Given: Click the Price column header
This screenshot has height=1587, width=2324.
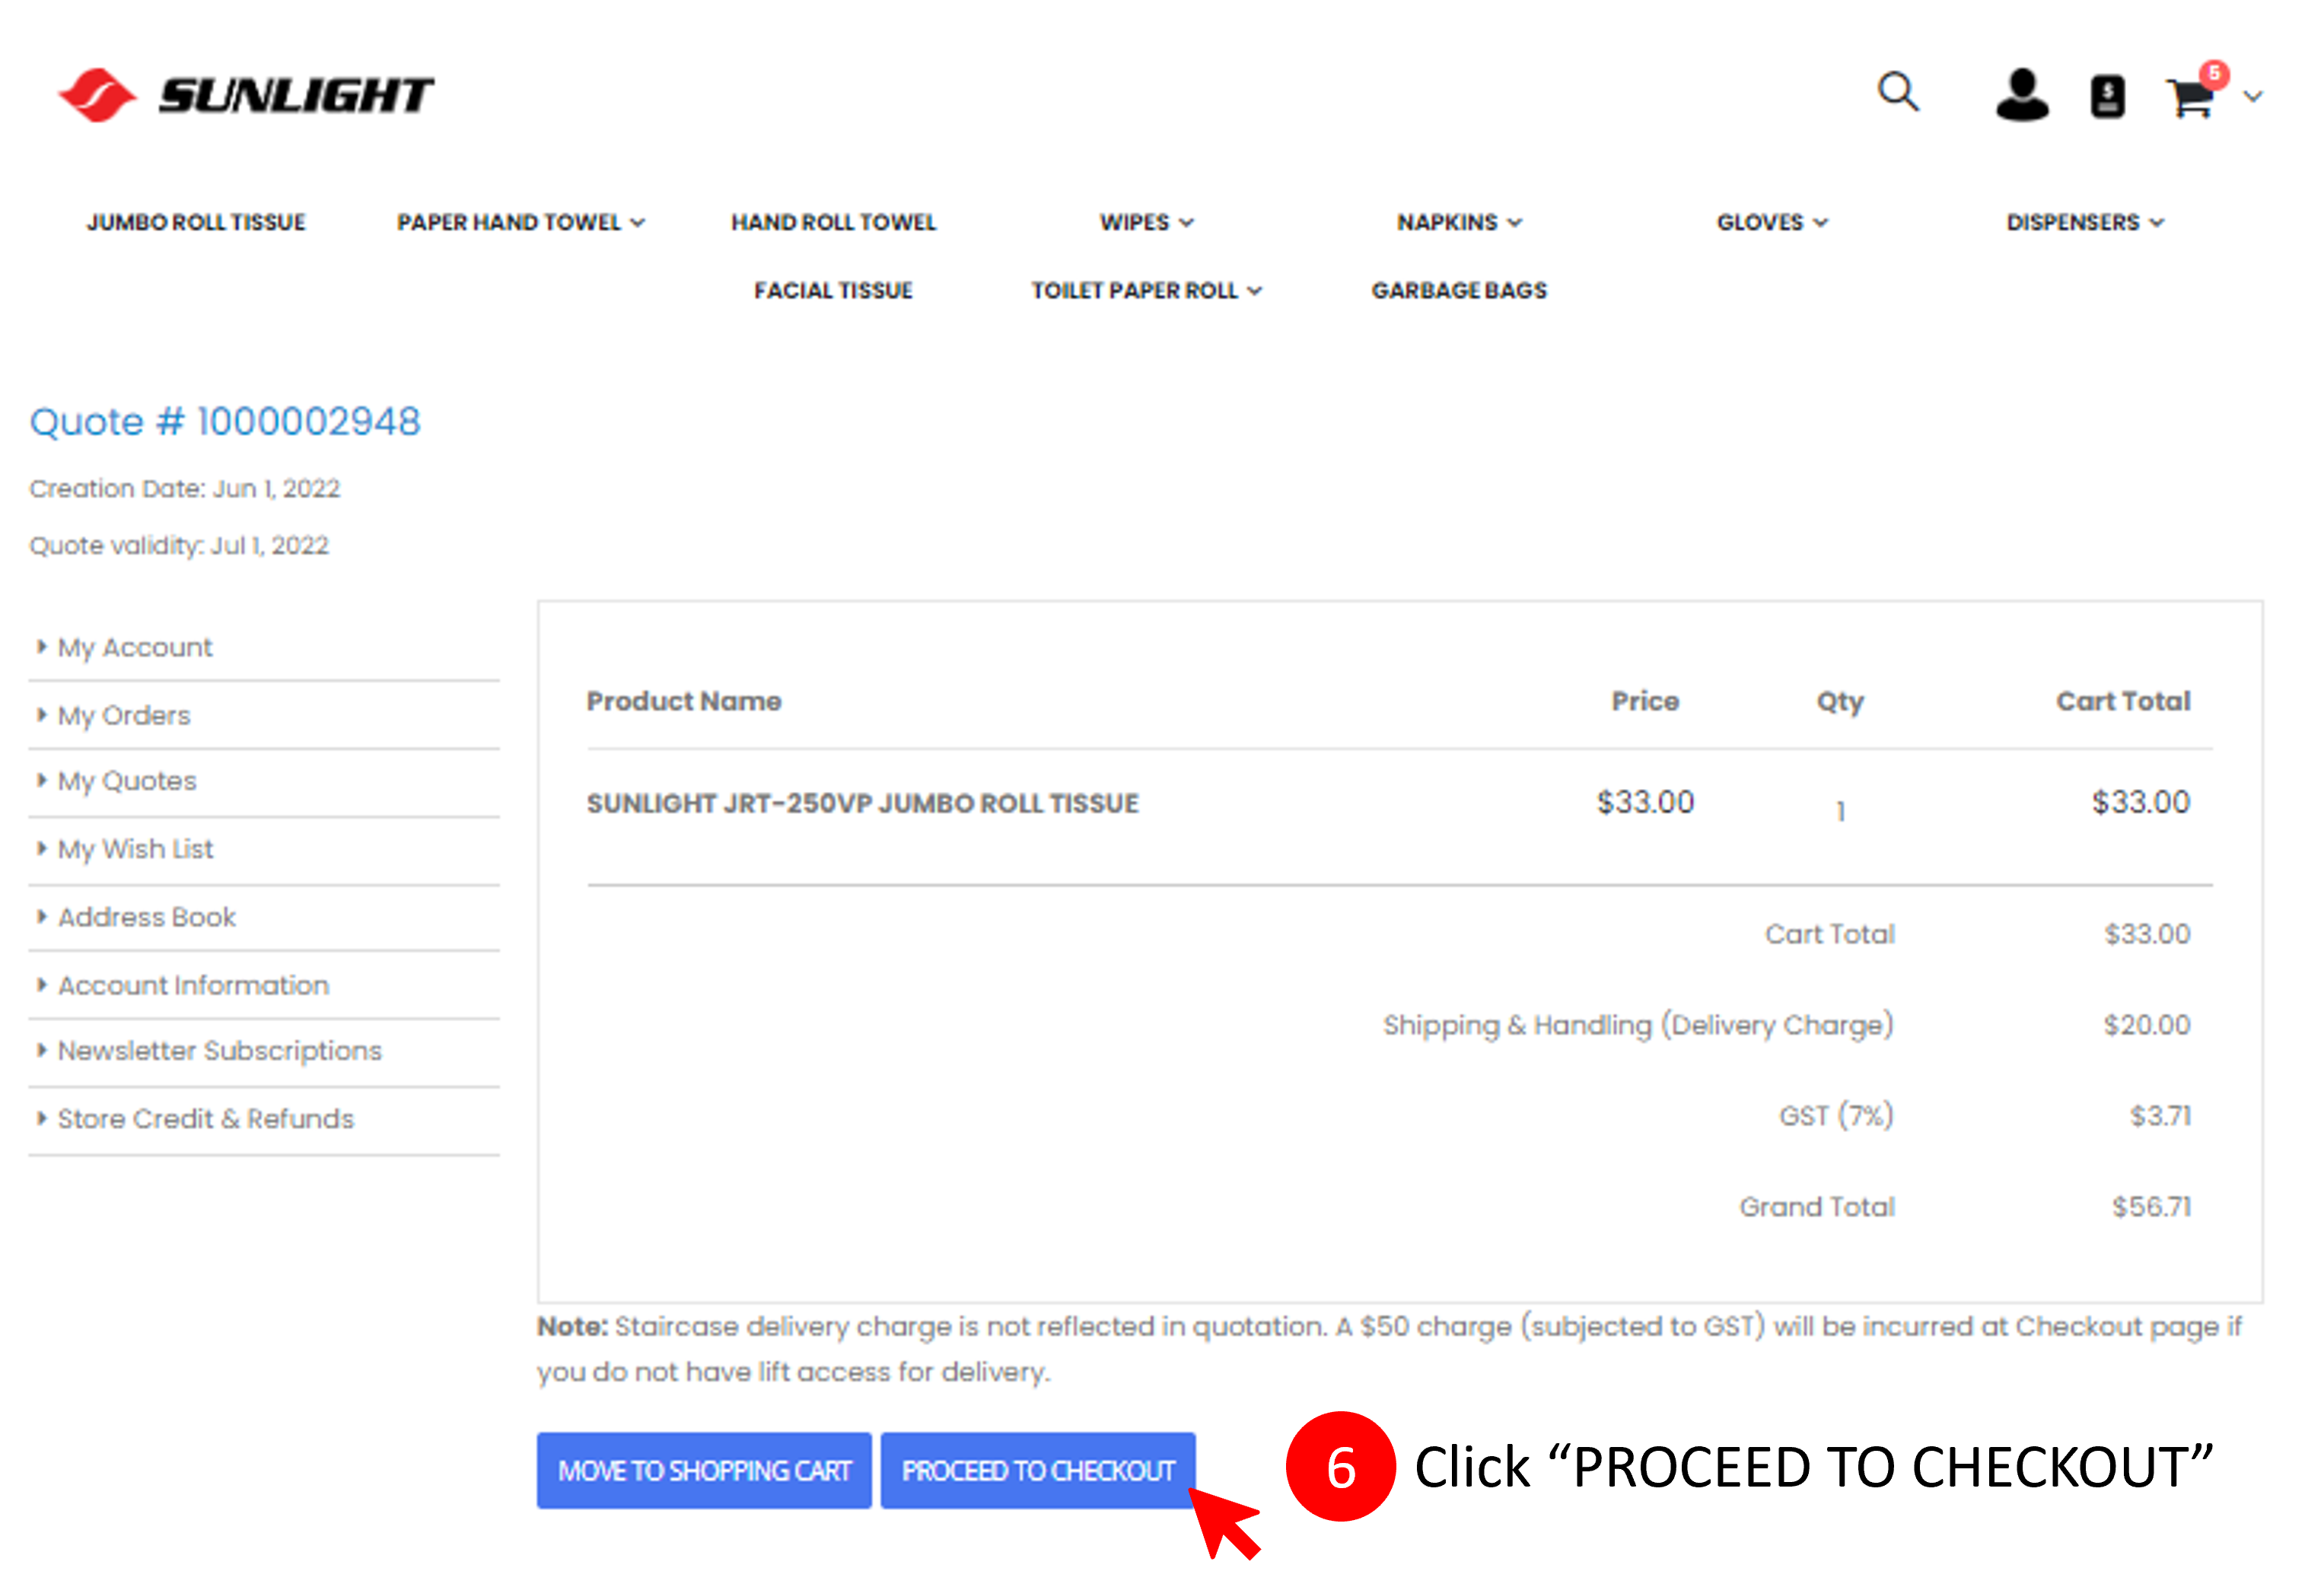Looking at the screenshot, I should [1645, 701].
